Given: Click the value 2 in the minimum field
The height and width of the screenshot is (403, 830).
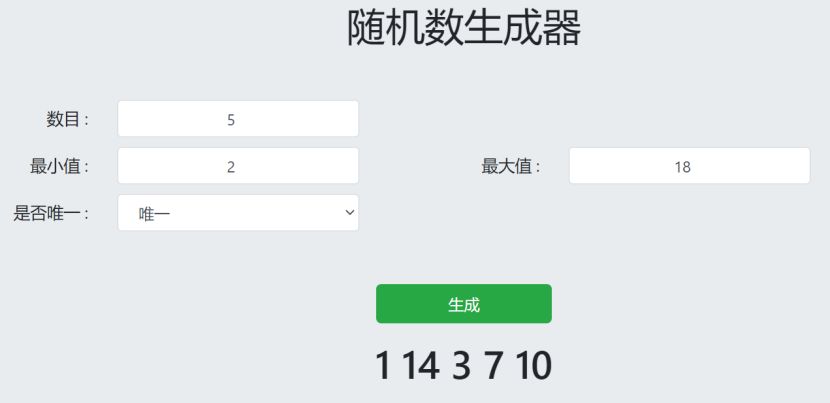Looking at the screenshot, I should click(x=231, y=167).
